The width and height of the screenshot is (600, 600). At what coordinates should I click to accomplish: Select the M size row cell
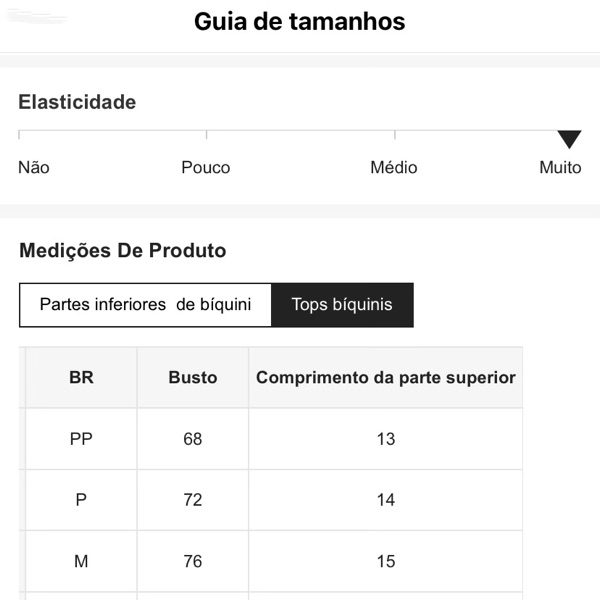[x=81, y=561]
